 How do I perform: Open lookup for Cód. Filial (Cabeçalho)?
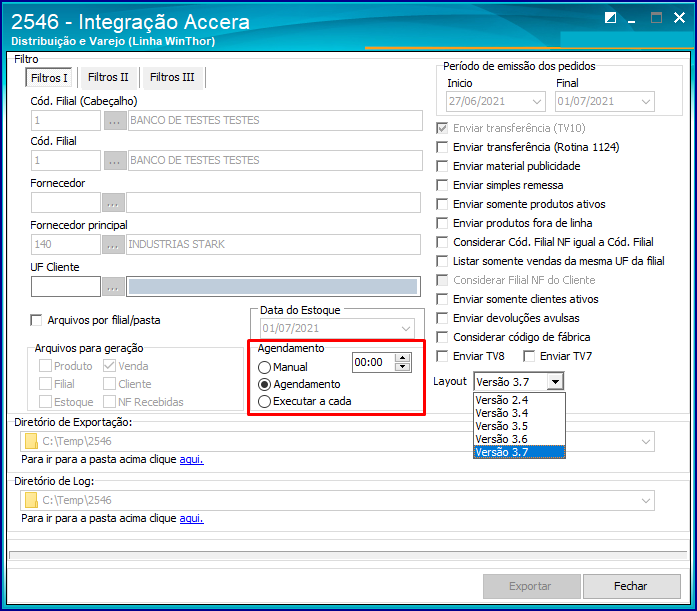tap(115, 120)
